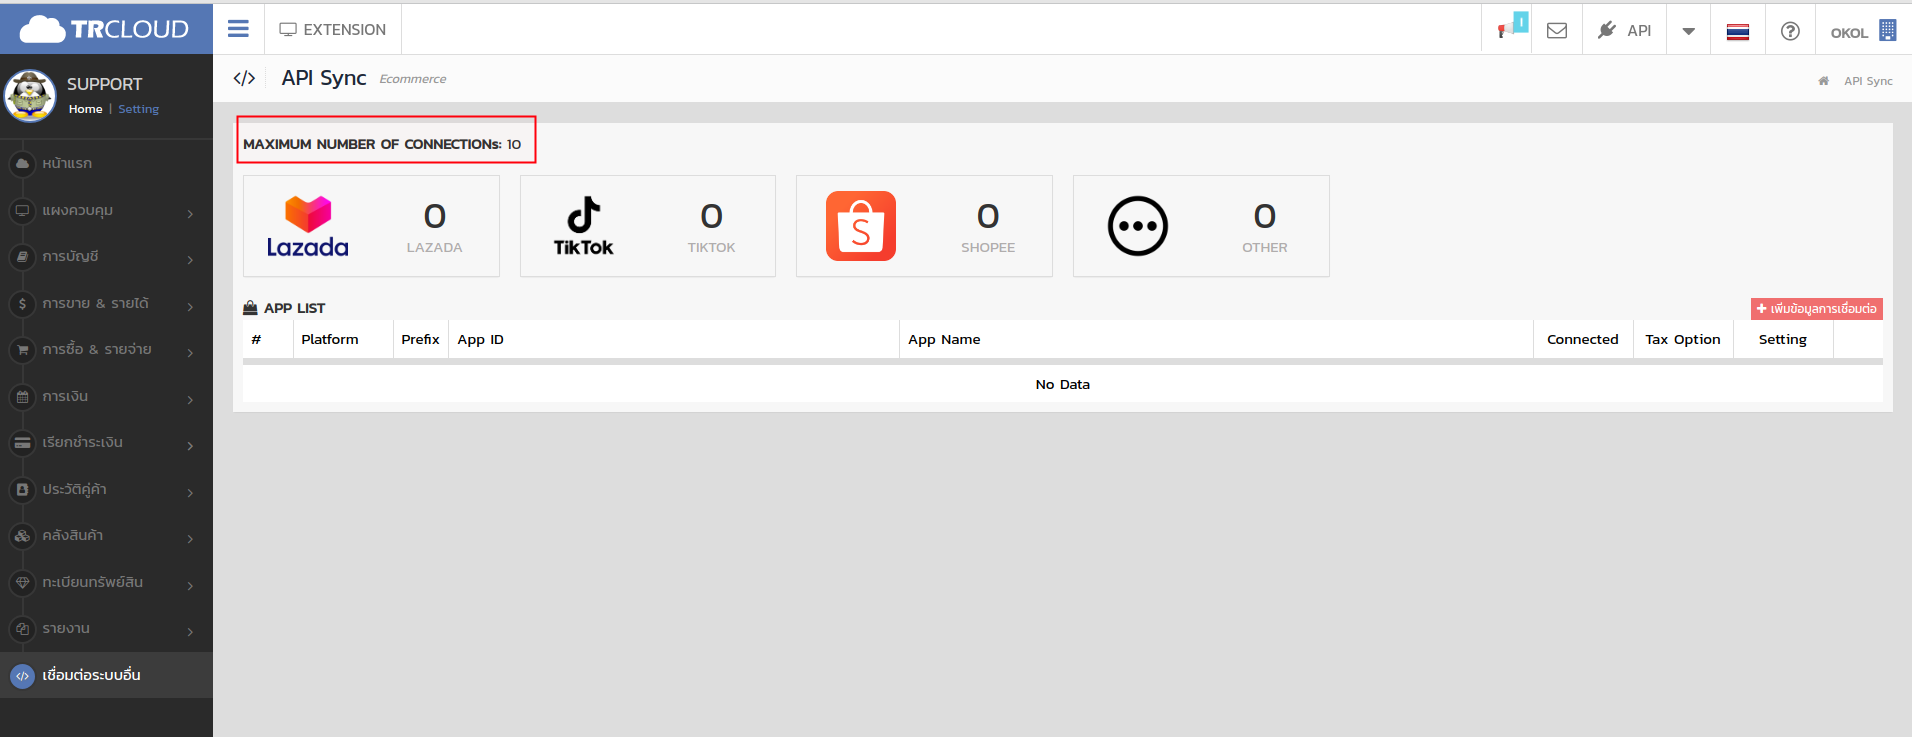1912x737 pixels.
Task: Click the API Sync breadcrumb link
Action: [1868, 81]
